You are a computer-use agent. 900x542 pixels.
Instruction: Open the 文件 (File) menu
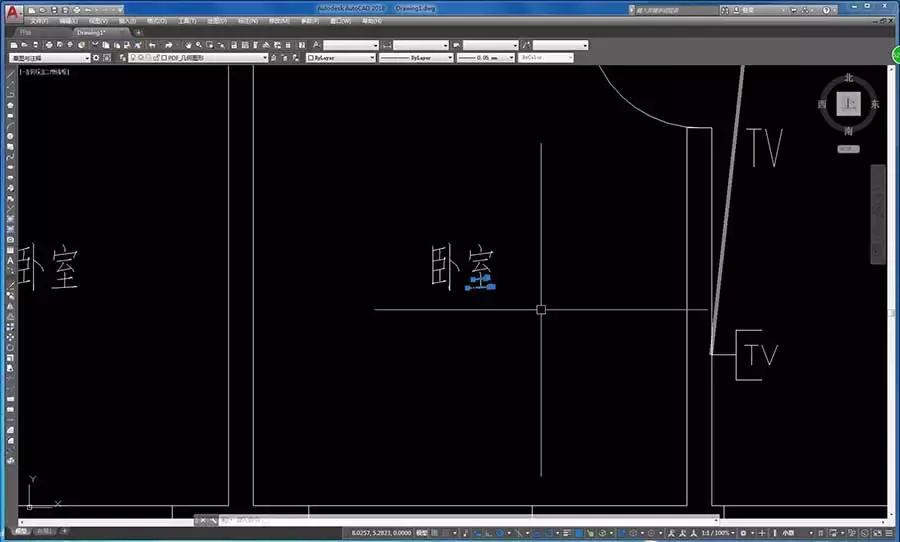38,20
